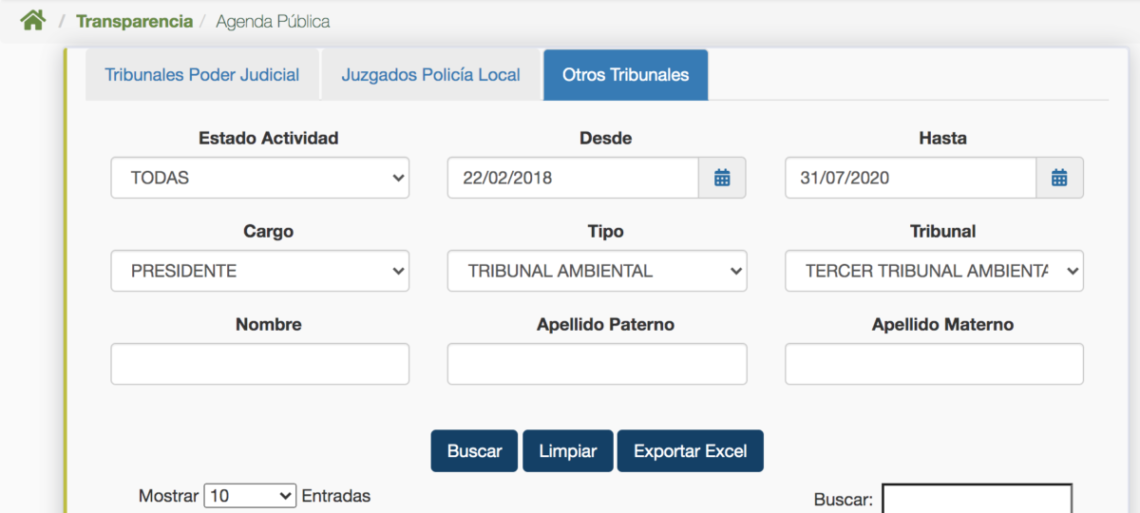Select the Otros Tribunales tab
The width and height of the screenshot is (1140, 513).
click(625, 75)
